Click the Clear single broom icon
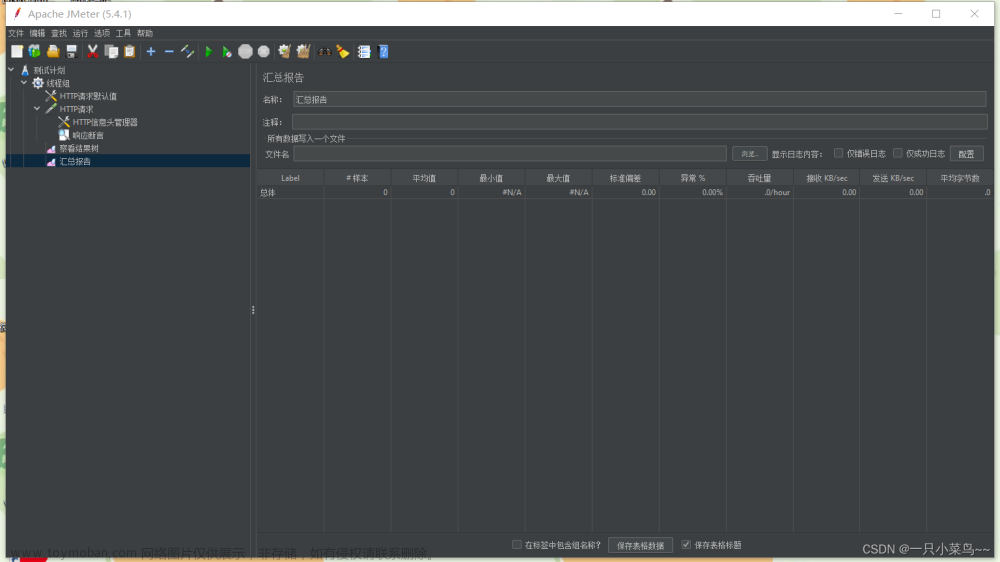Screen dimensions: 1000x562 pyautogui.click(x=284, y=52)
